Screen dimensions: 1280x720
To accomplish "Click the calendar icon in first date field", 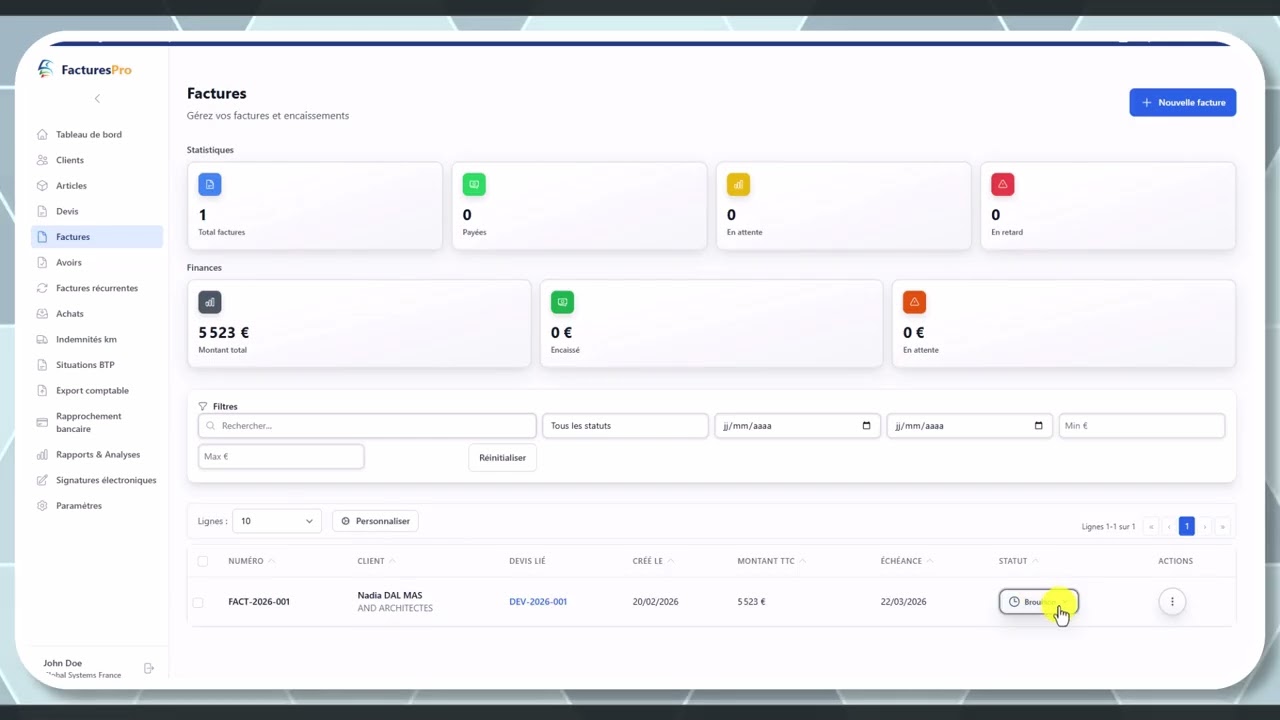I will coord(866,426).
